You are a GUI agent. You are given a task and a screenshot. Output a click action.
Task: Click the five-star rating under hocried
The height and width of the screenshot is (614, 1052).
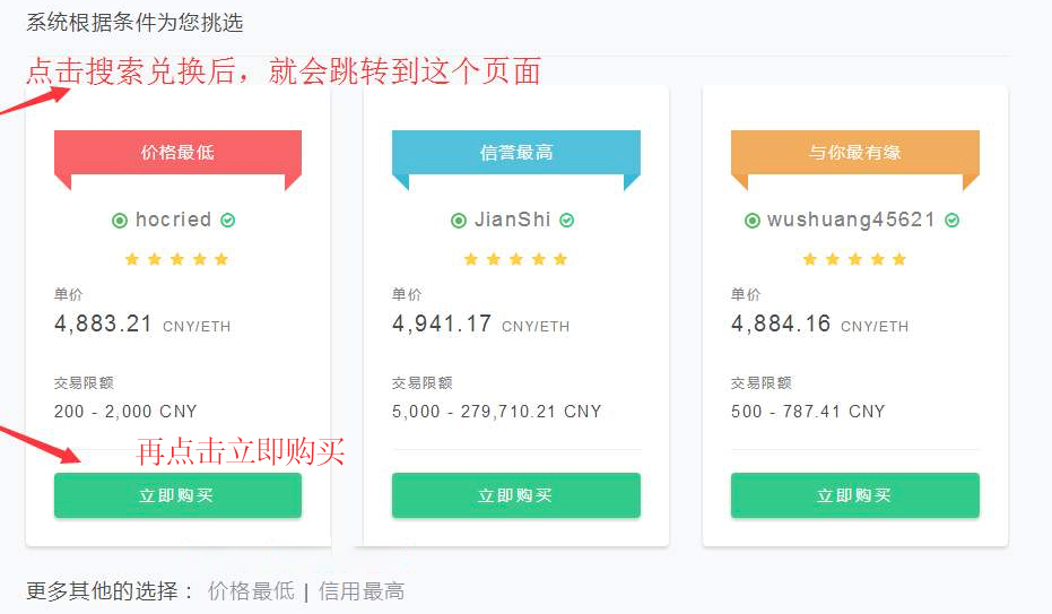(177, 260)
